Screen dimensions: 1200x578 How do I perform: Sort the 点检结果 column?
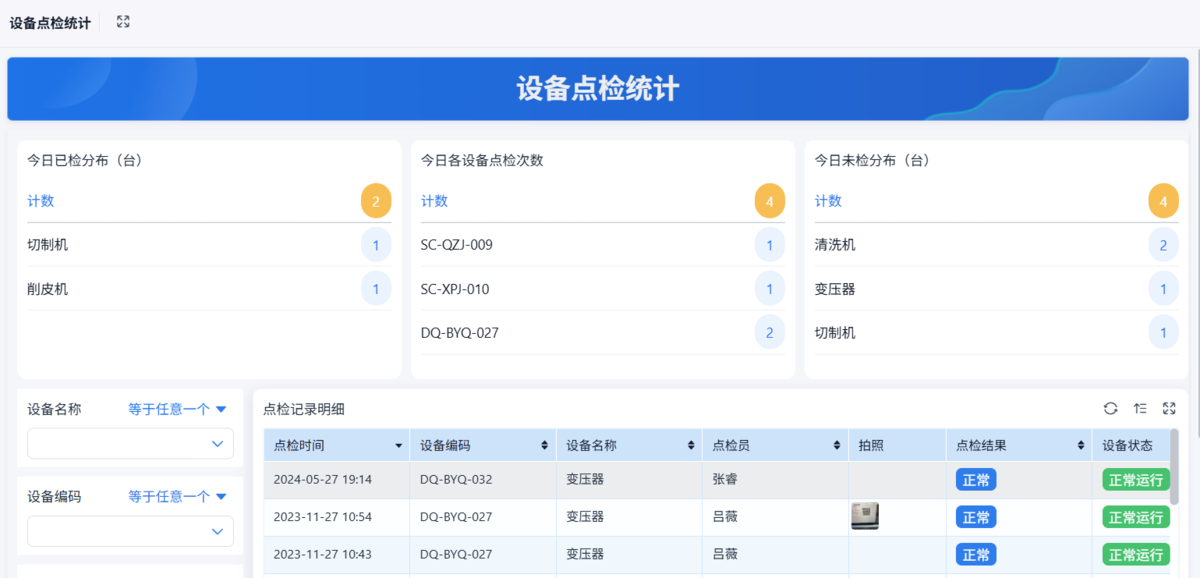click(x=1081, y=446)
